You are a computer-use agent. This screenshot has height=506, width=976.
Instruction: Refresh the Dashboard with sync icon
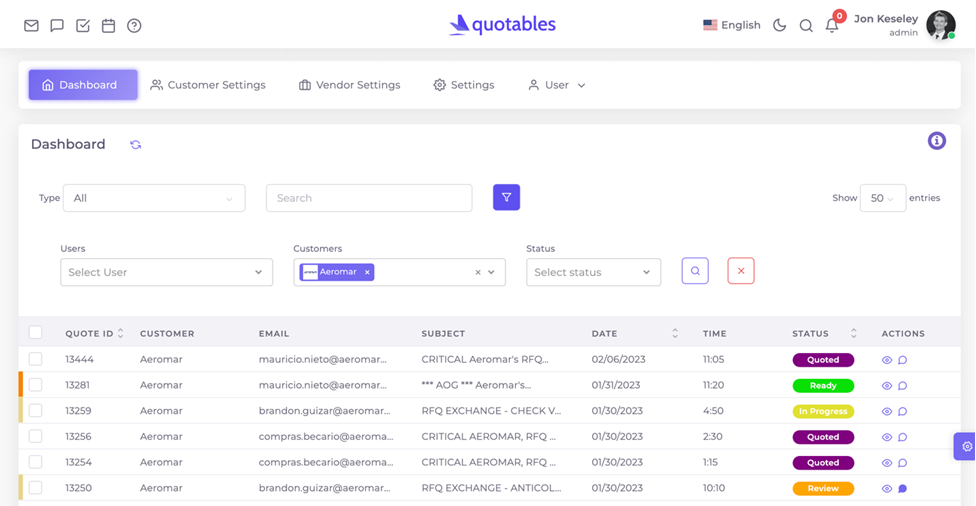click(x=136, y=144)
